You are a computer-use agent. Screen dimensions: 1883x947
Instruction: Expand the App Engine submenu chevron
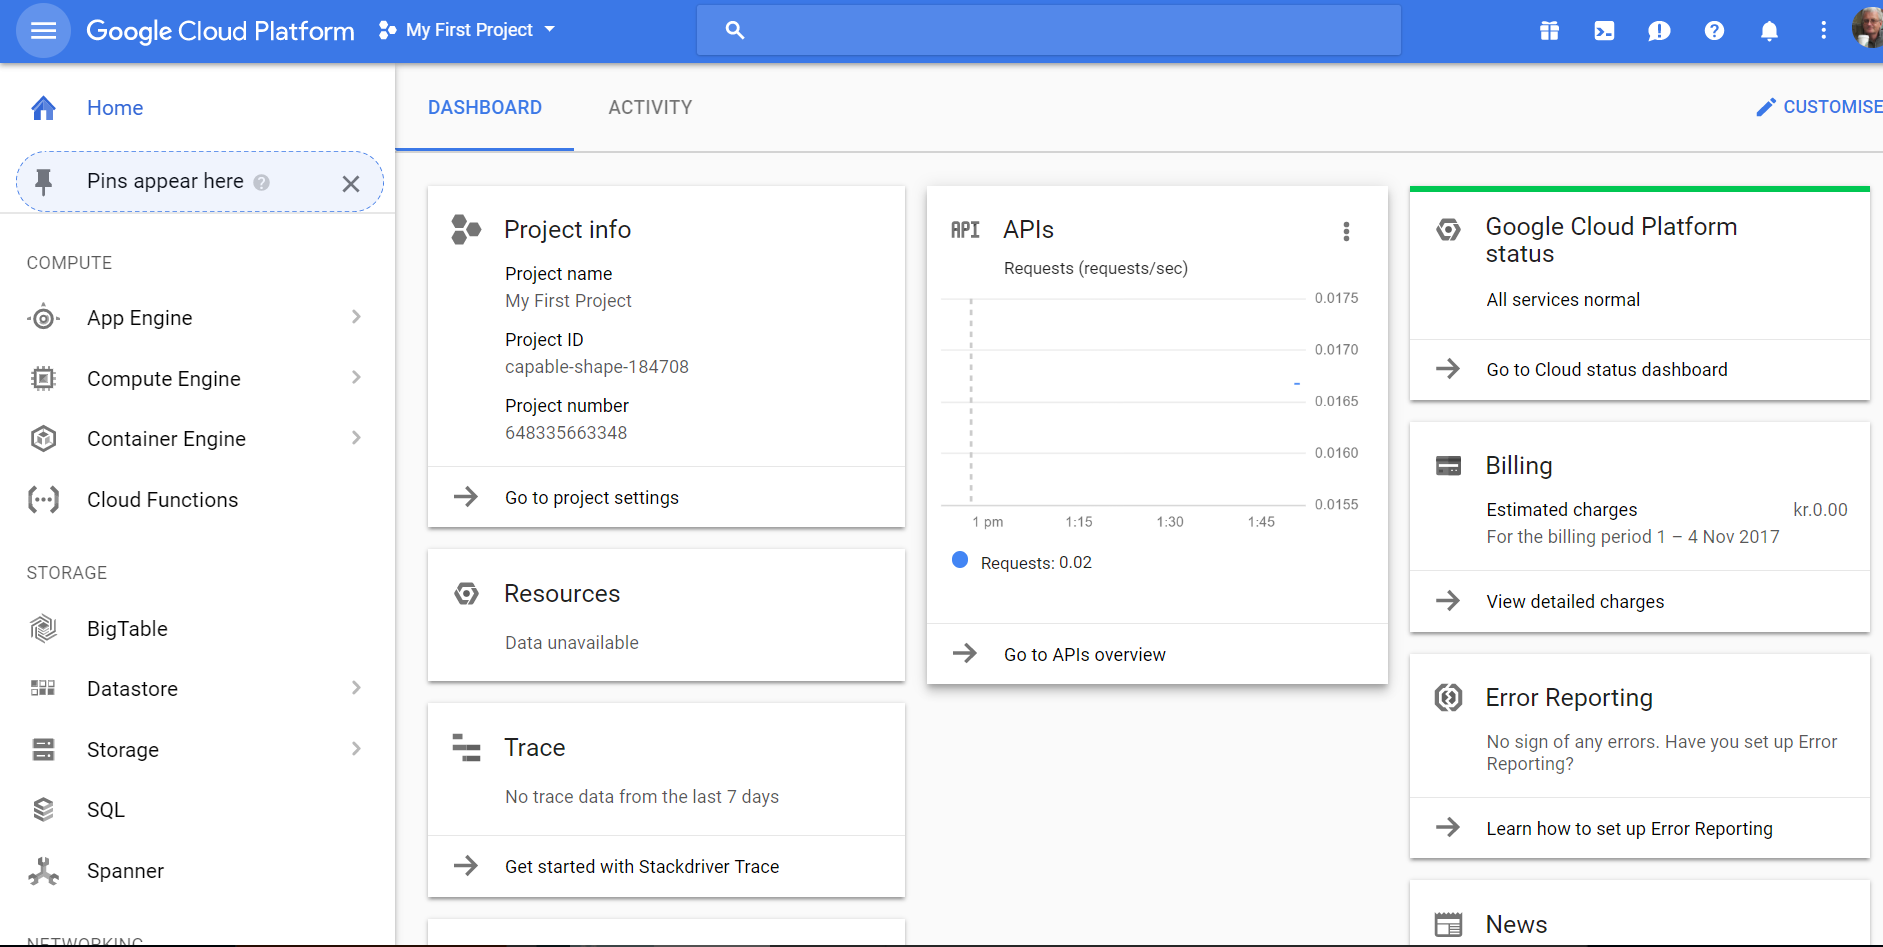356,317
